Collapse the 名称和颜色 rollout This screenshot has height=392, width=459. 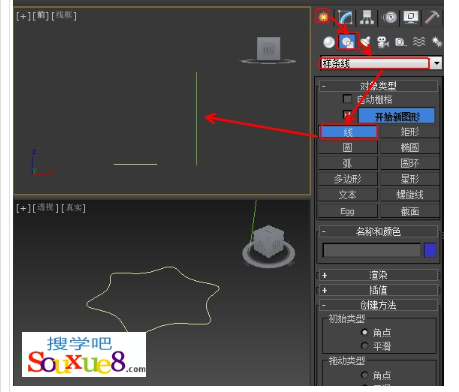[x=378, y=231]
